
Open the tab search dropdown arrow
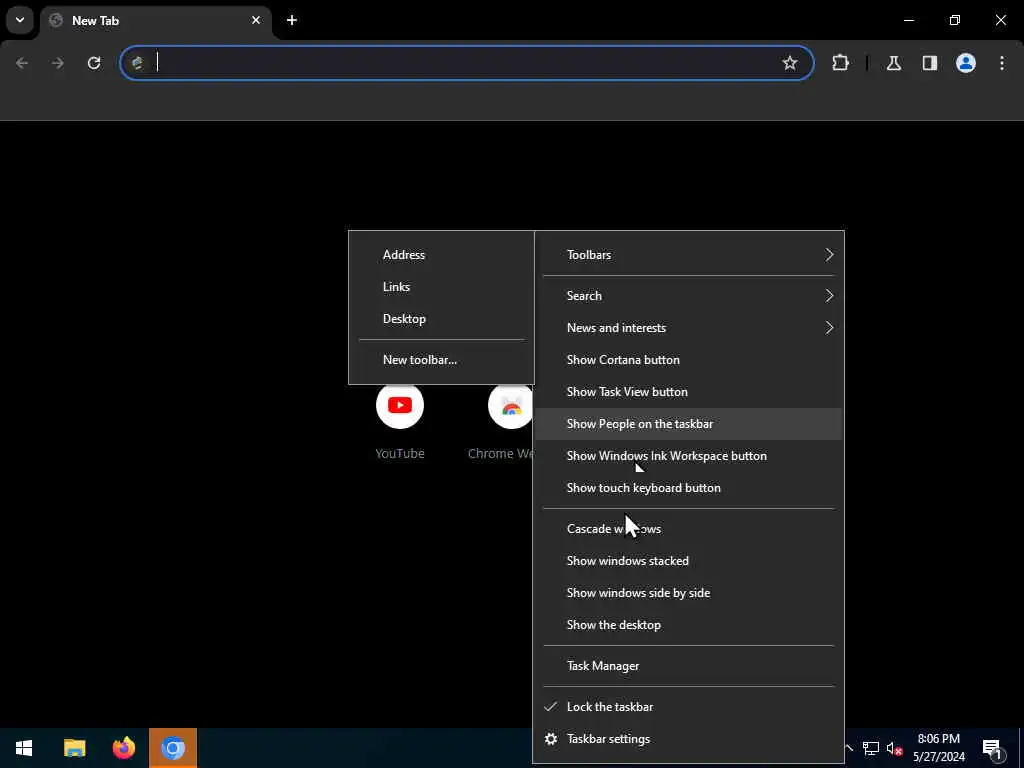20,20
